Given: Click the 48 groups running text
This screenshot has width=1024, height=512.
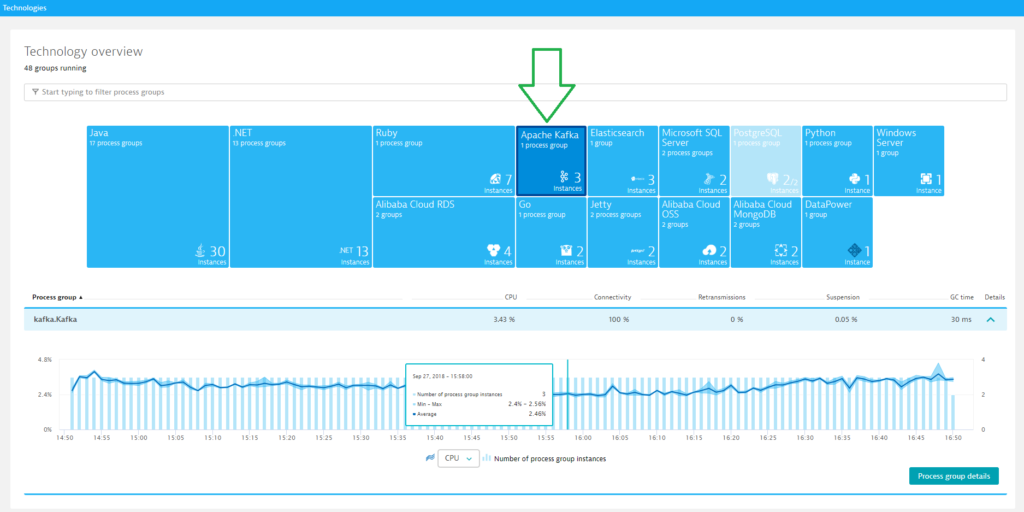Looking at the screenshot, I should tap(55, 68).
